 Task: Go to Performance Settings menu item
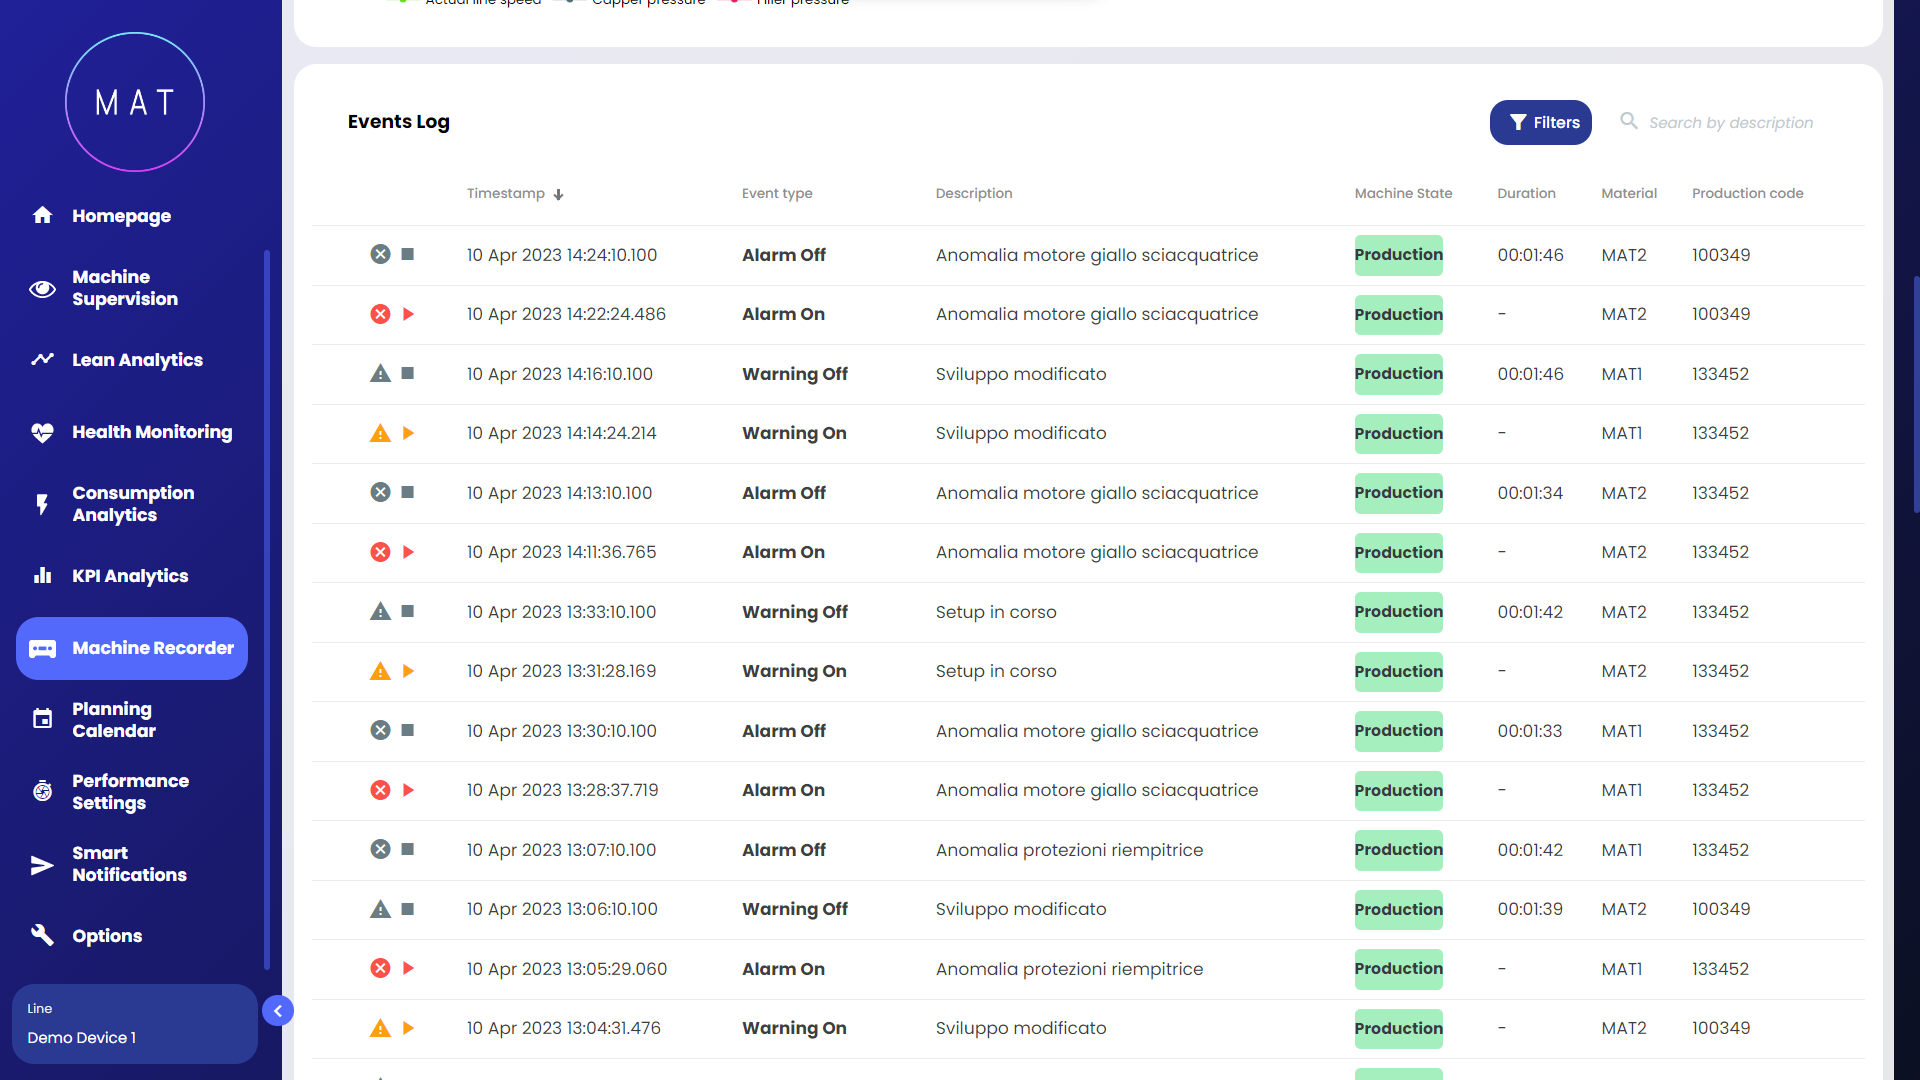130,792
